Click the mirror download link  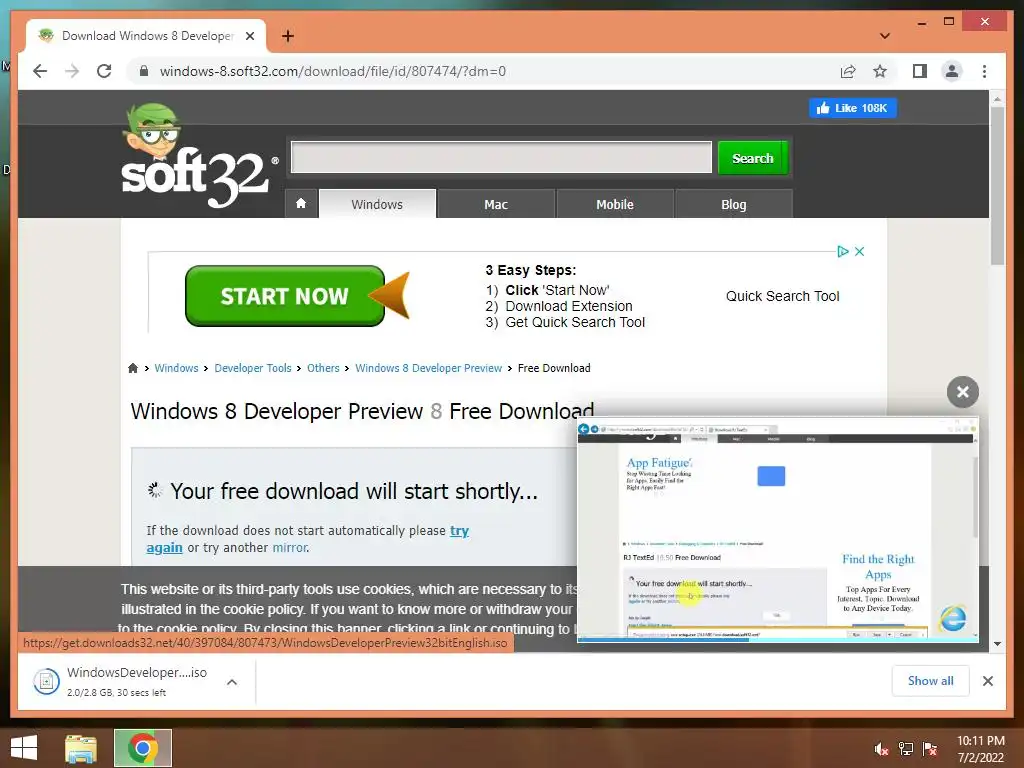290,547
